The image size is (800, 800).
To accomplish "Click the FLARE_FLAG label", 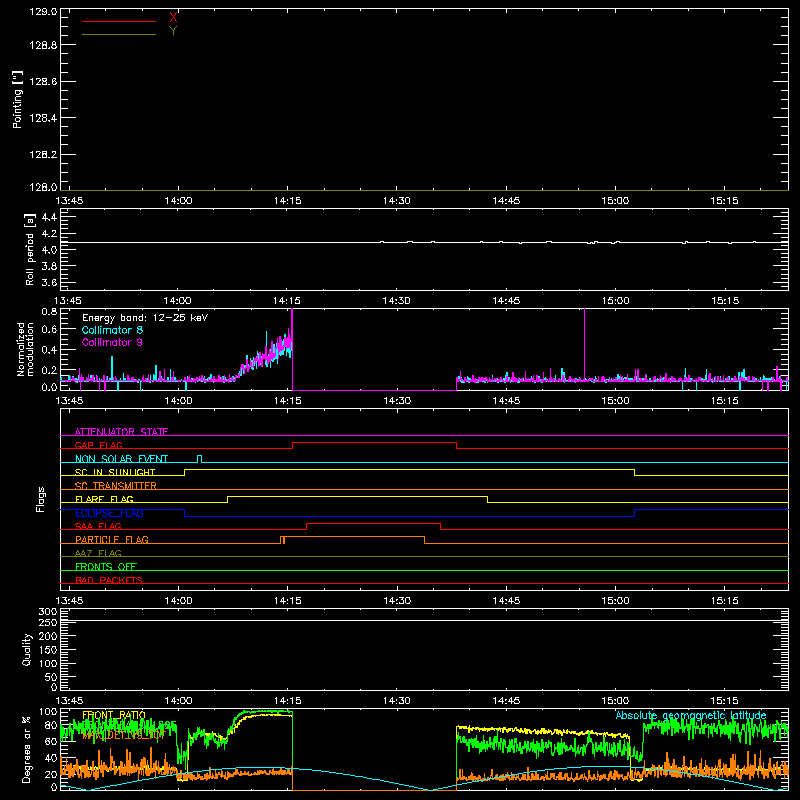I will tap(104, 499).
